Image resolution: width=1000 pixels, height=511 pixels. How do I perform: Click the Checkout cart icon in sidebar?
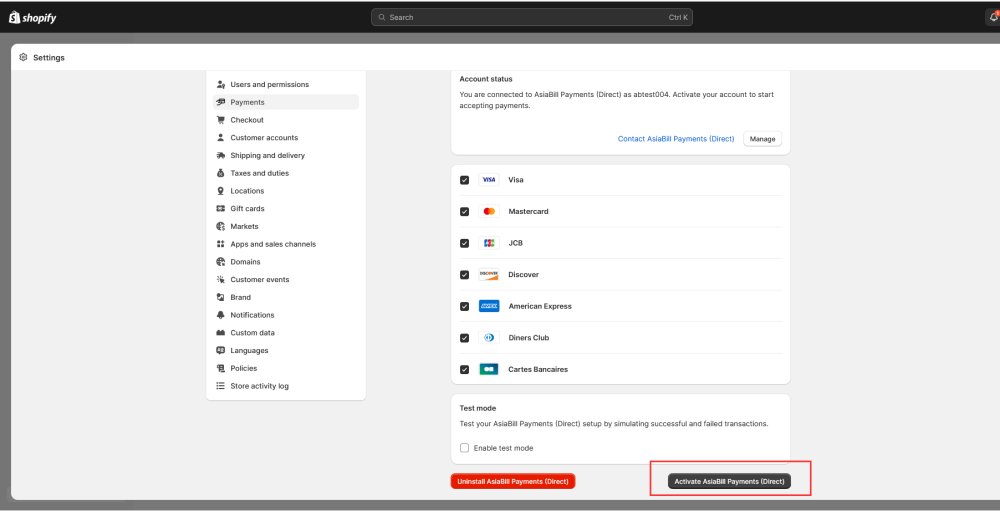(221, 120)
